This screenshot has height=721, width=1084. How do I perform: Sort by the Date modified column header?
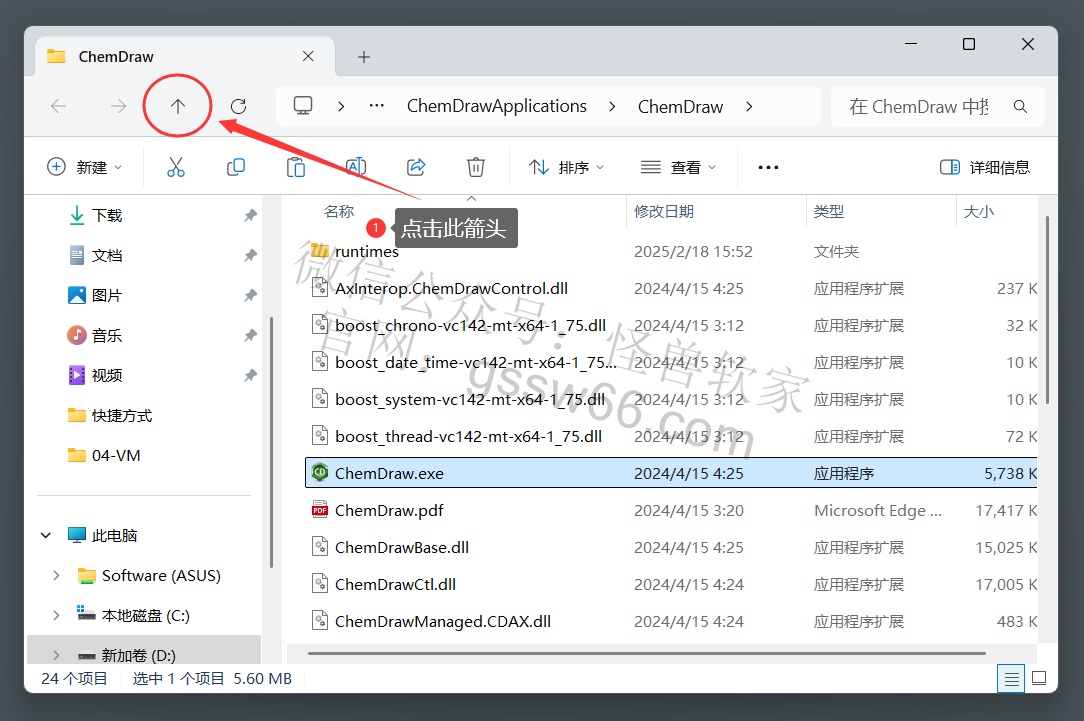pos(664,212)
